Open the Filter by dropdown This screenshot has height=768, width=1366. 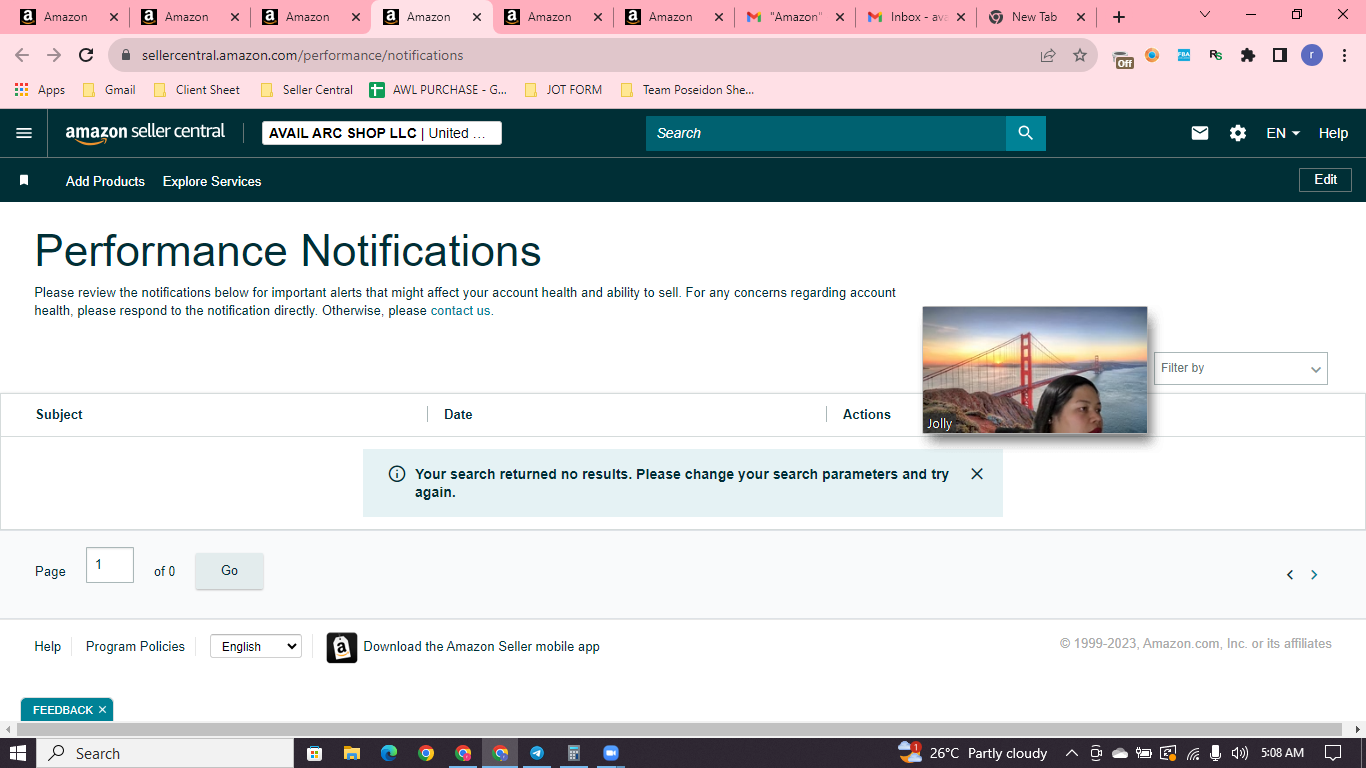point(1241,368)
